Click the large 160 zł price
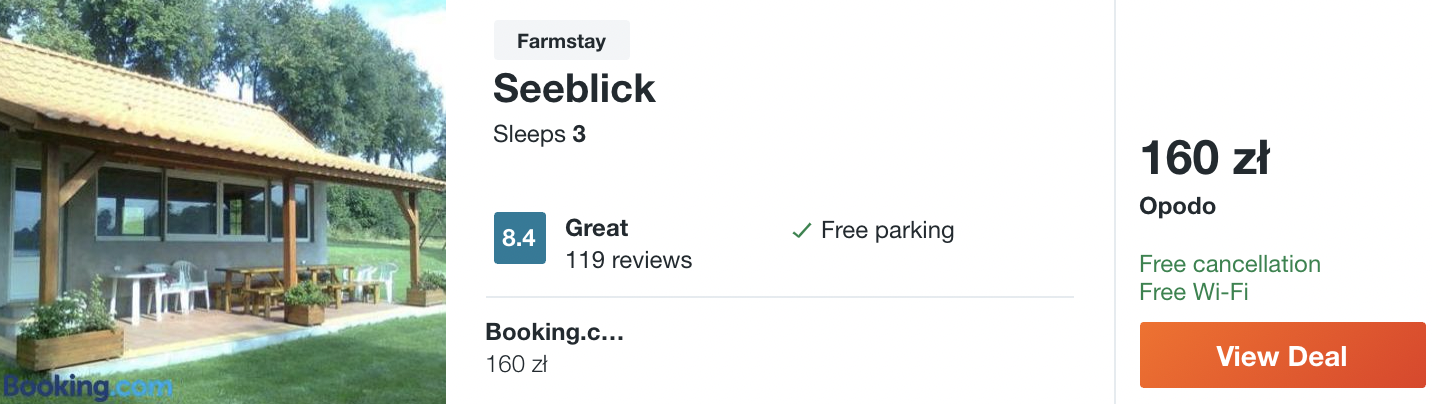 pos(1204,158)
